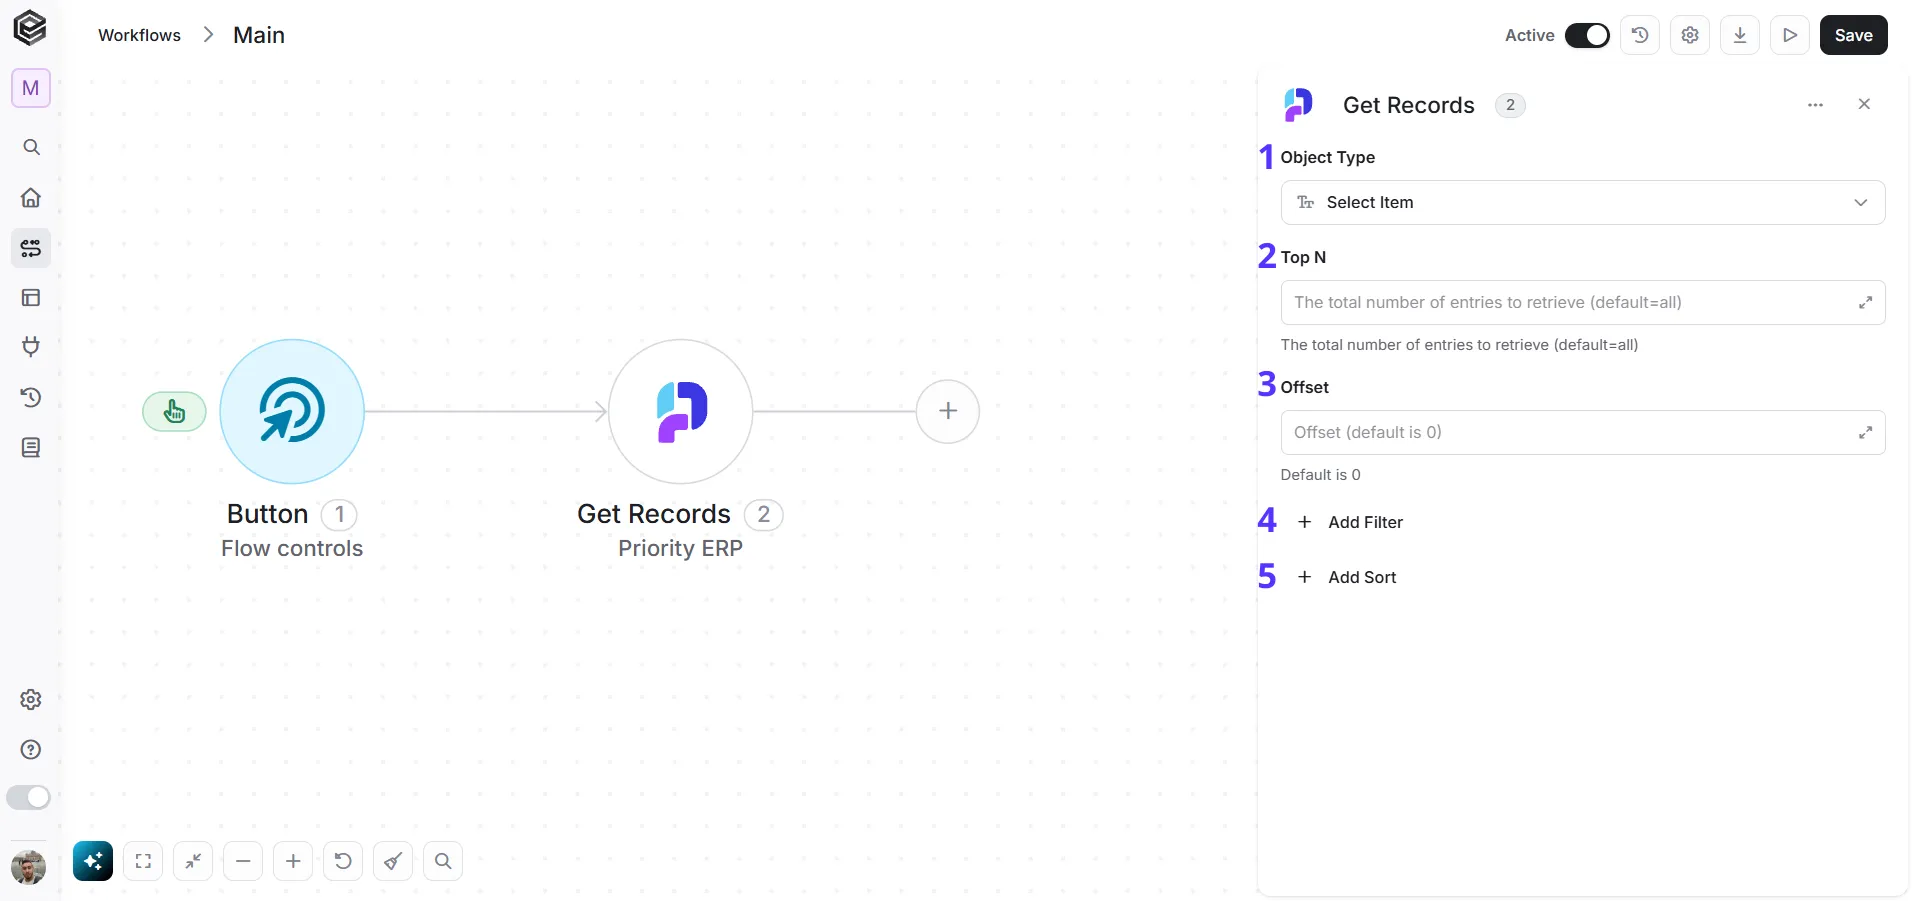This screenshot has width=1915, height=901.
Task: Open the logs document icon in sidebar
Action: (31, 447)
